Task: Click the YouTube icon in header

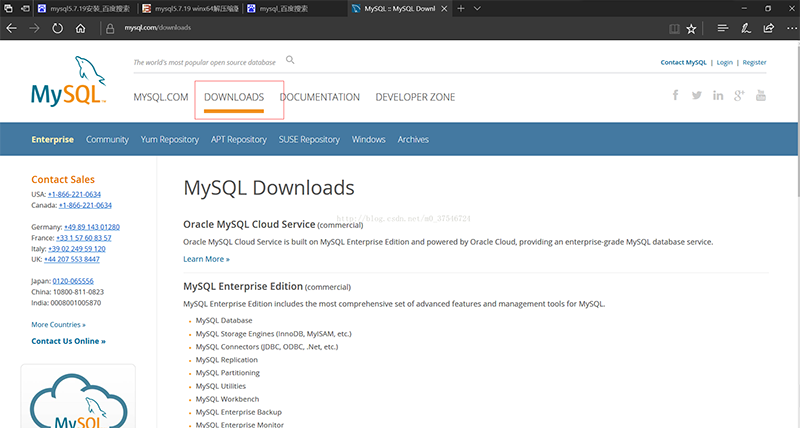Action: click(x=761, y=96)
